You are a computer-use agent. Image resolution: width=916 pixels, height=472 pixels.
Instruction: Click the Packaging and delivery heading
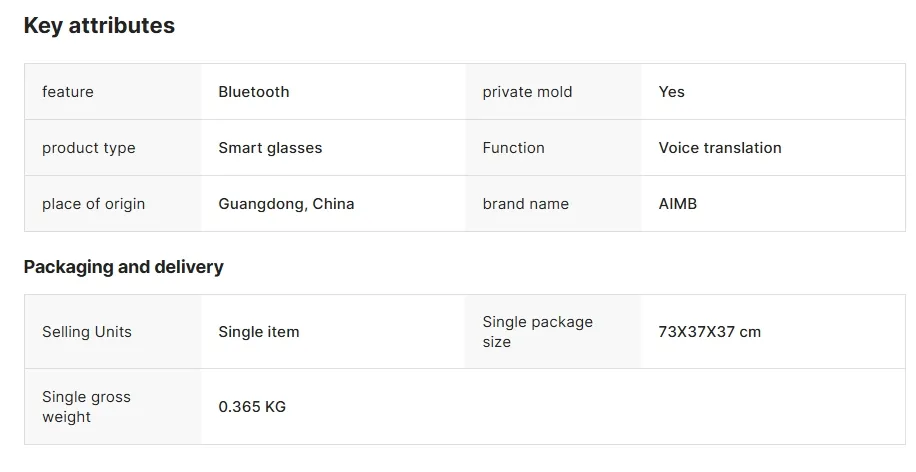click(124, 267)
